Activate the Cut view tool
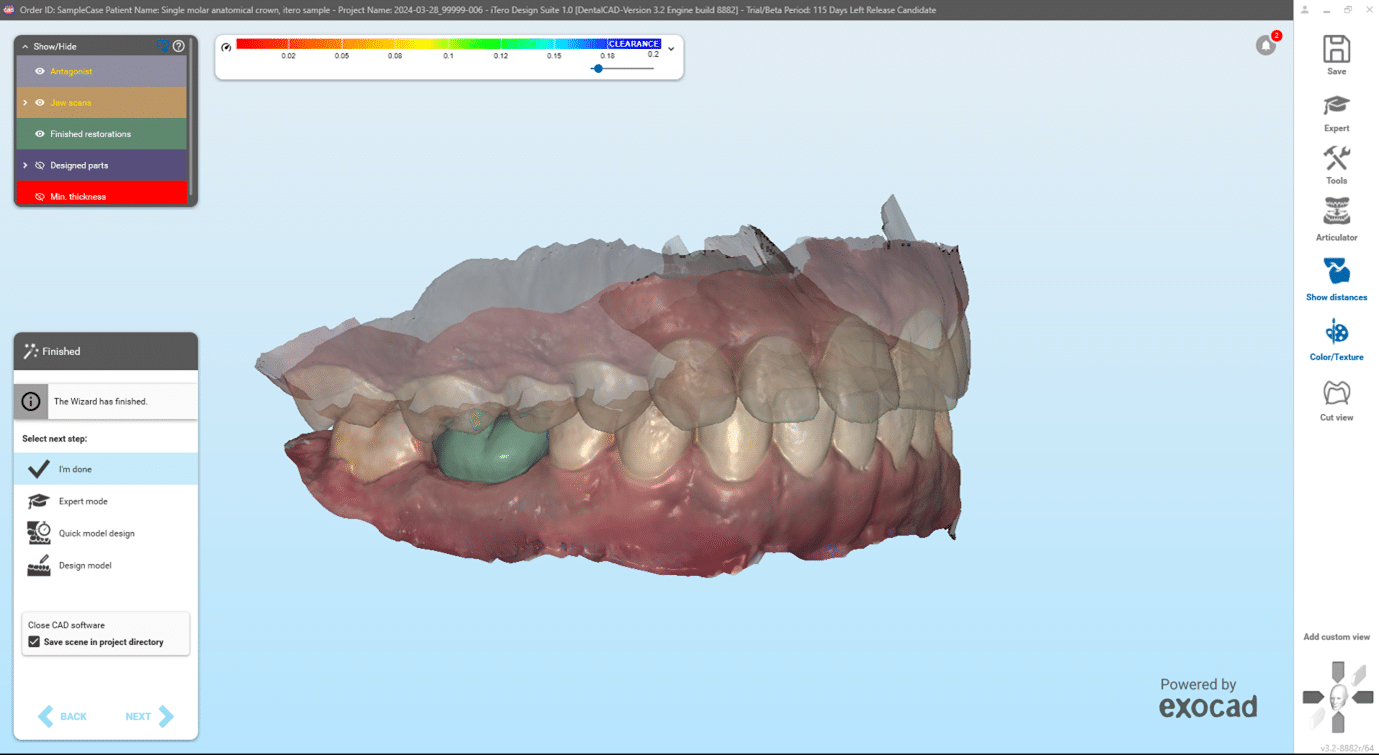 [x=1336, y=393]
